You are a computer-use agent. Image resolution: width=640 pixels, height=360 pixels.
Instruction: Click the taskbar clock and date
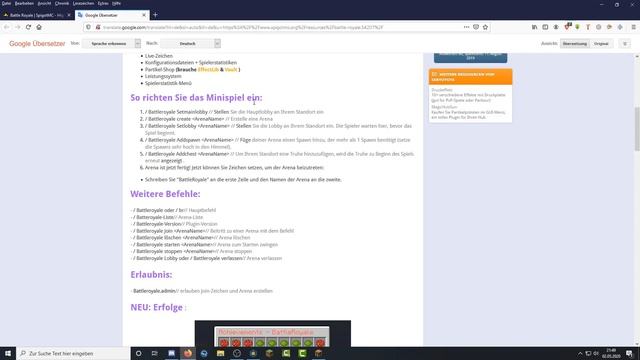[611, 353]
